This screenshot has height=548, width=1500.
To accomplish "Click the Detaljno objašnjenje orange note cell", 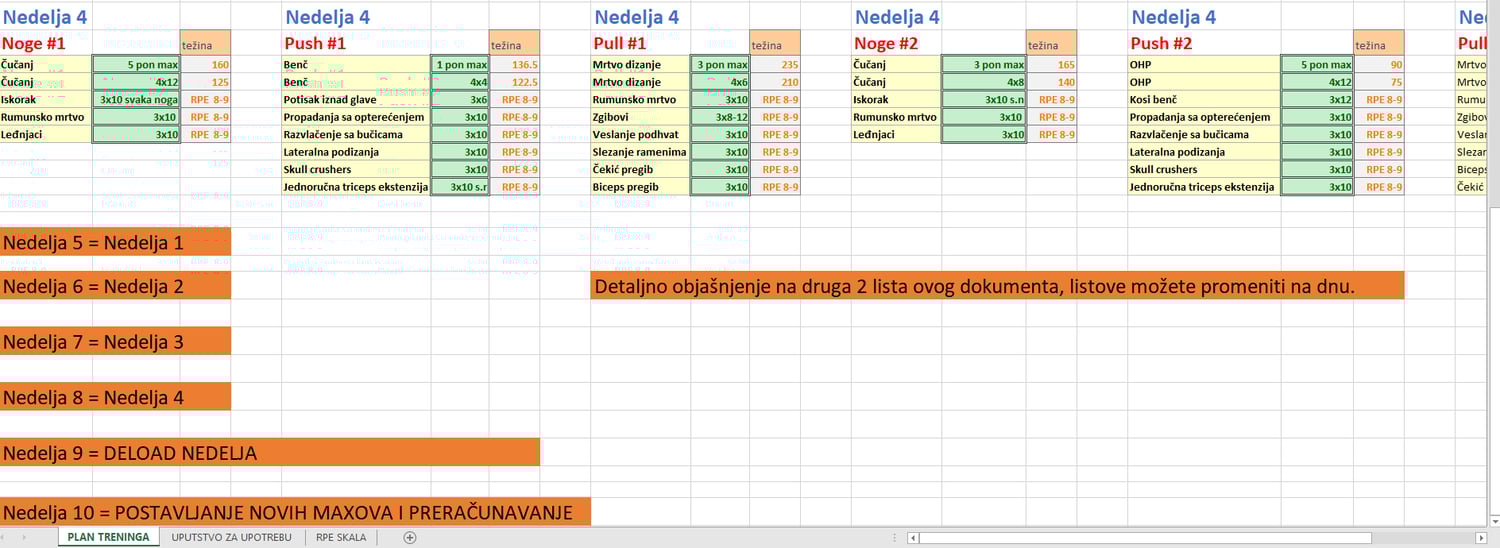I will 997,286.
